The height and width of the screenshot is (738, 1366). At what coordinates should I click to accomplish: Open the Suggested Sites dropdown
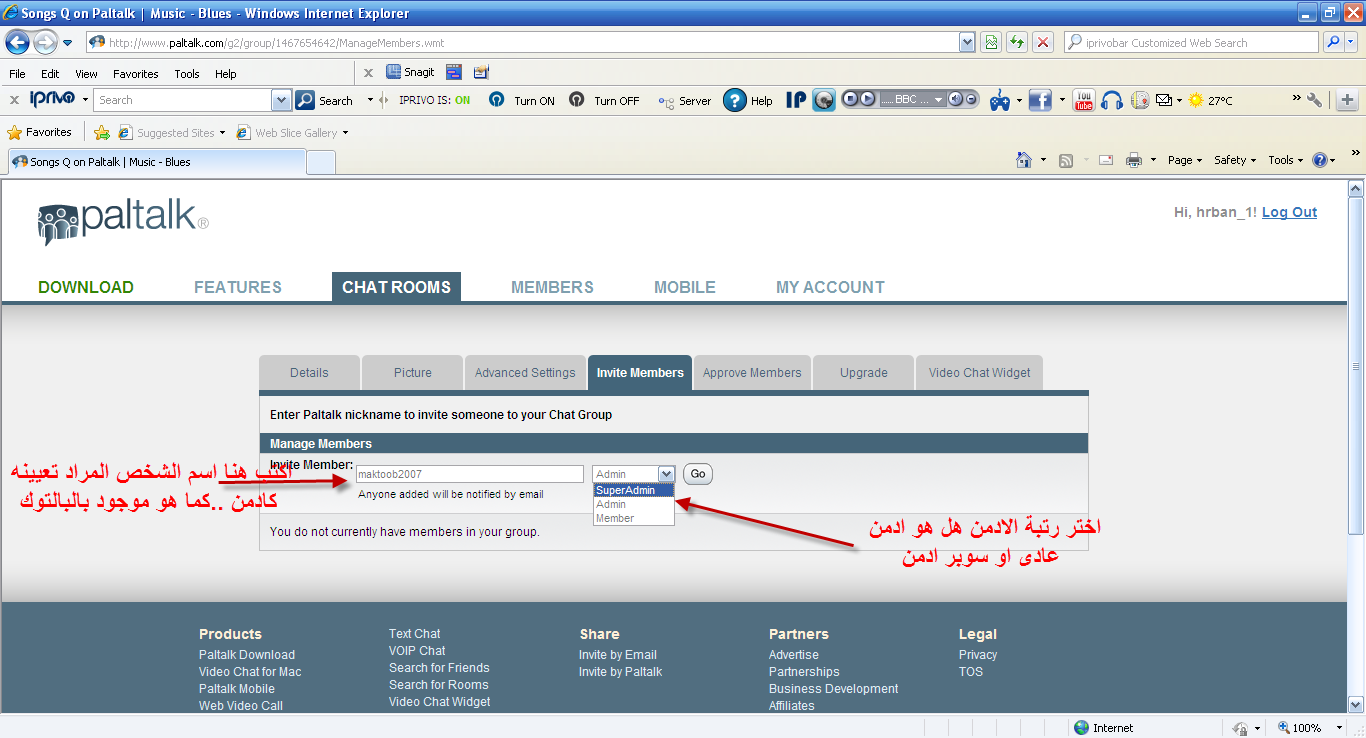click(222, 132)
